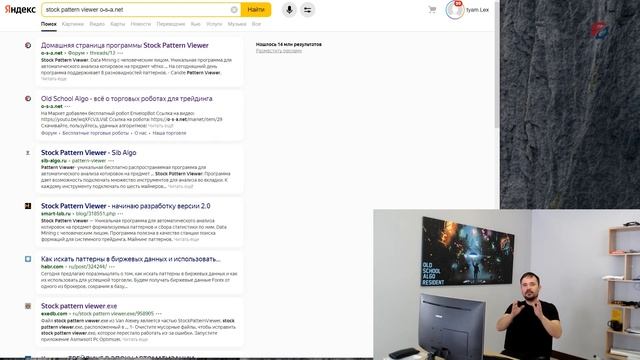Clear the search query with the X icon
Screen dimensions: 640x360
(234, 10)
